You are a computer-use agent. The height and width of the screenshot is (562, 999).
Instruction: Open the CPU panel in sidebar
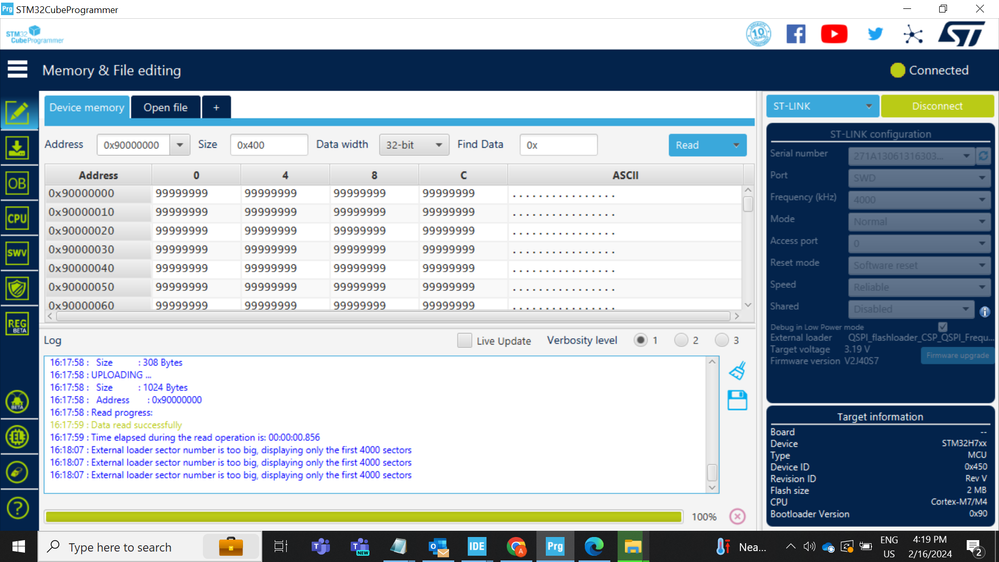click(17, 219)
